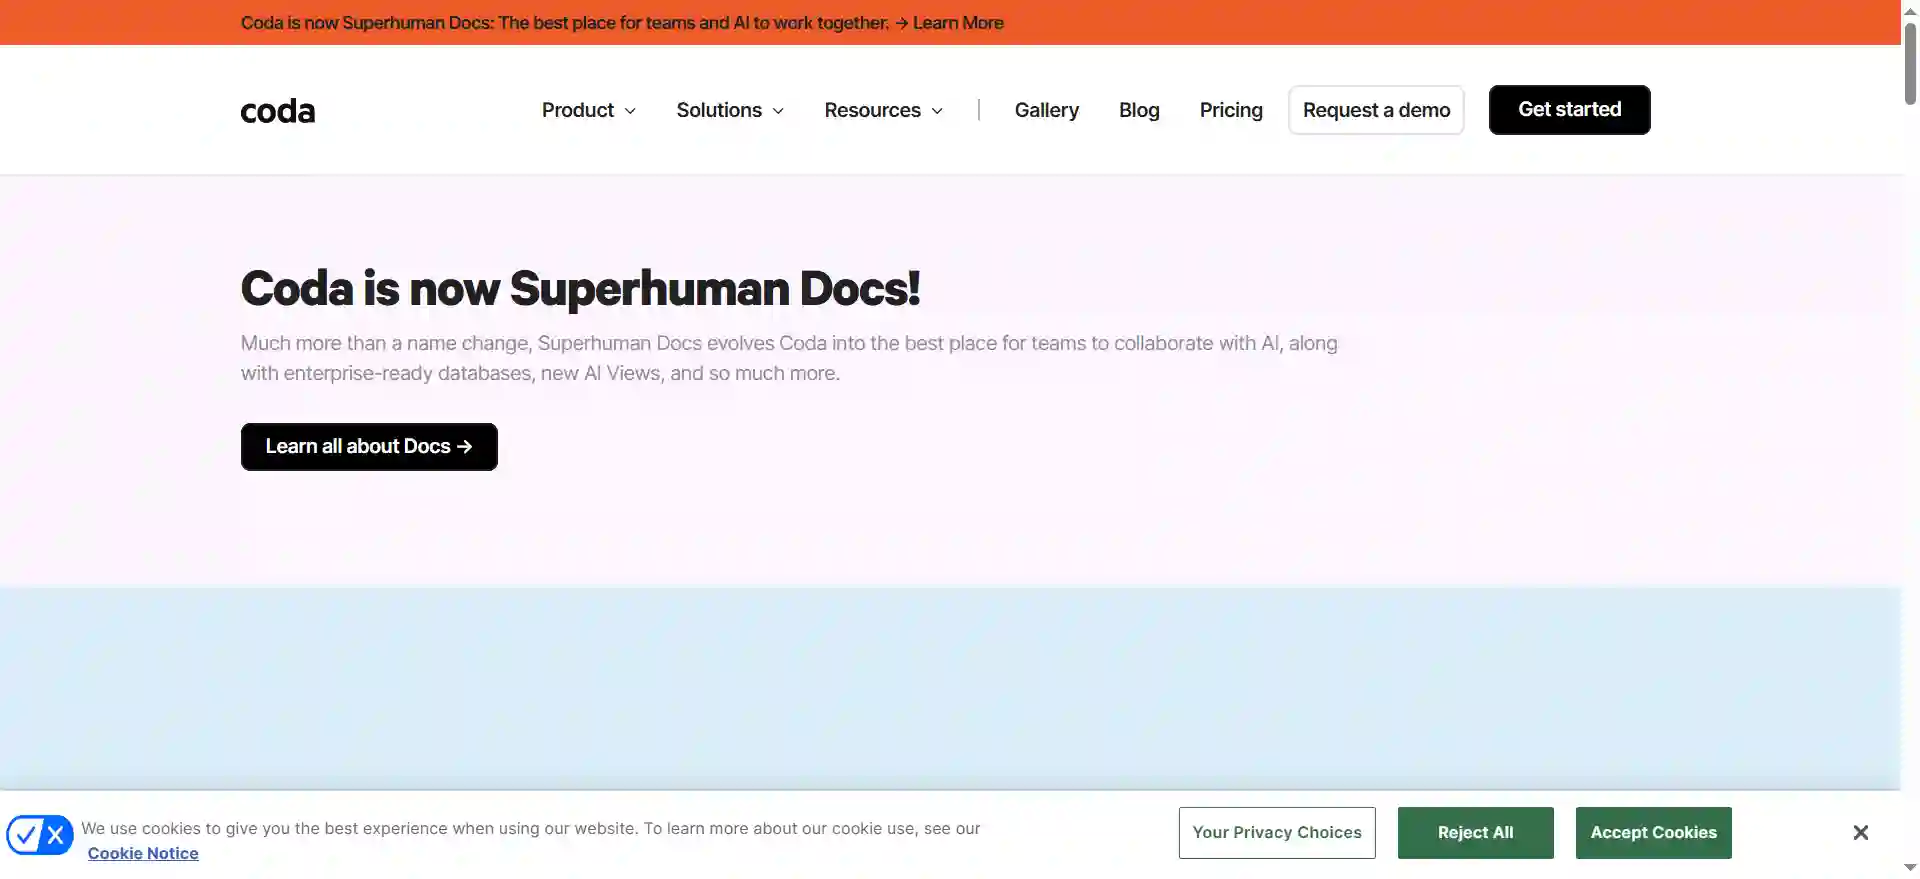Viewport: 1920px width, 879px height.
Task: Open Your Privacy Choices
Action: 1277,832
